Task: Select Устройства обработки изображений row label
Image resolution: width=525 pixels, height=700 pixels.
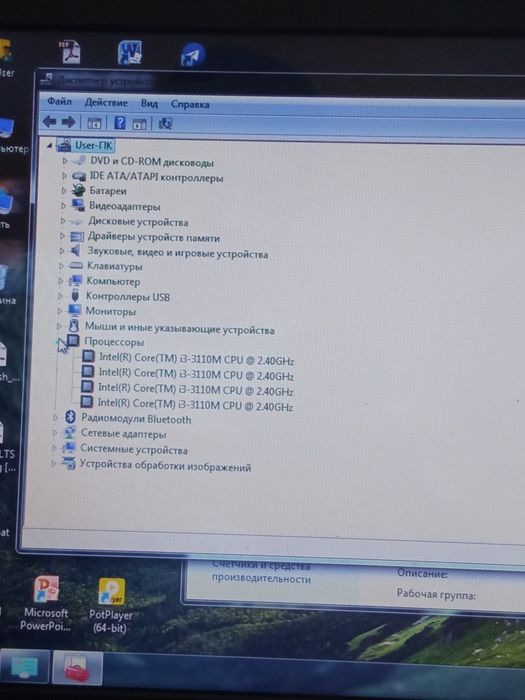Action: (x=165, y=466)
